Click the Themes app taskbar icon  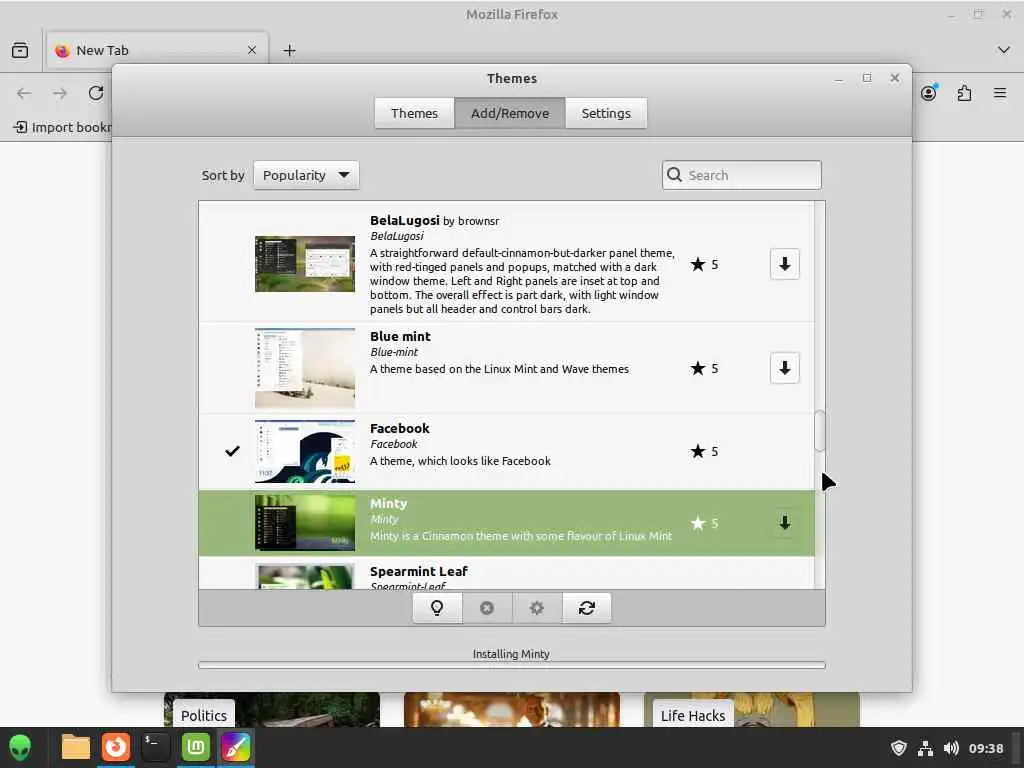coord(236,748)
